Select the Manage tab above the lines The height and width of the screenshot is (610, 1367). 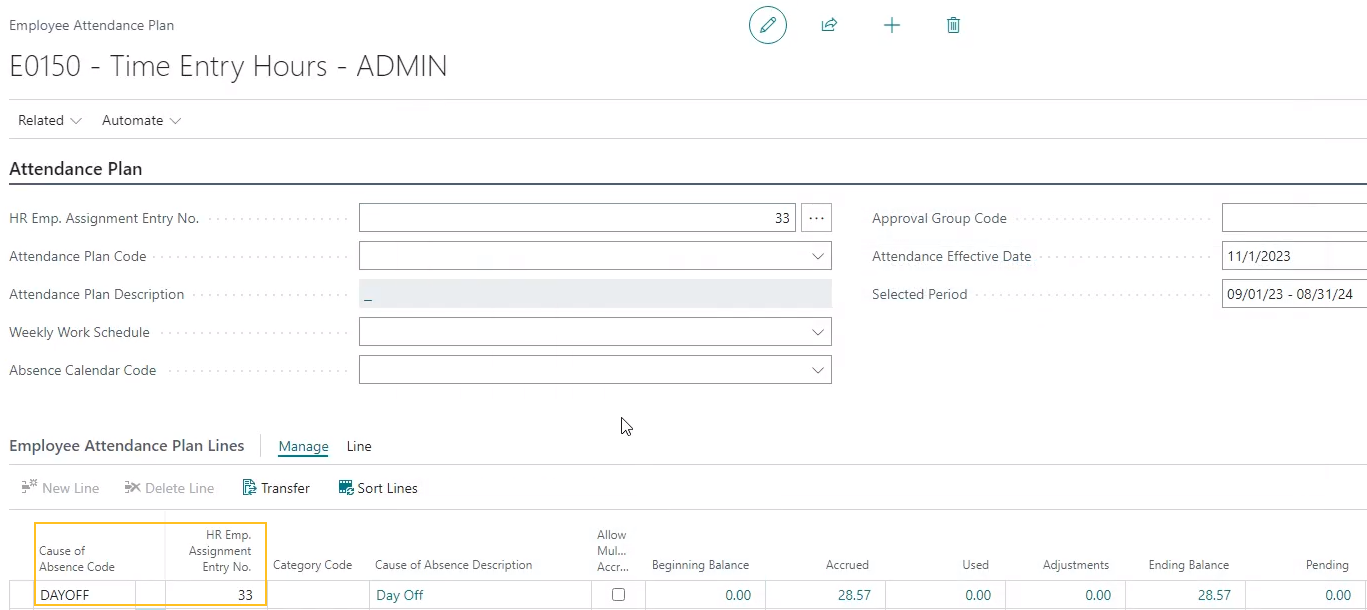click(x=303, y=447)
